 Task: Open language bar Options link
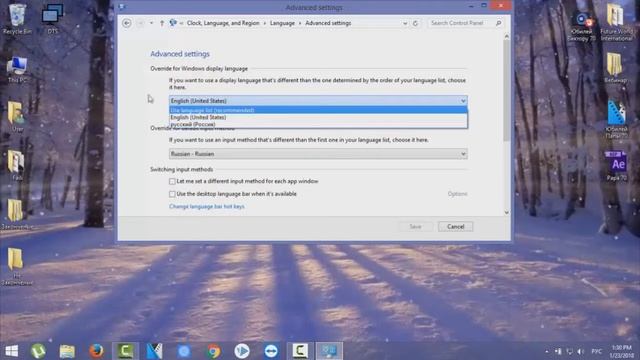[x=457, y=194]
